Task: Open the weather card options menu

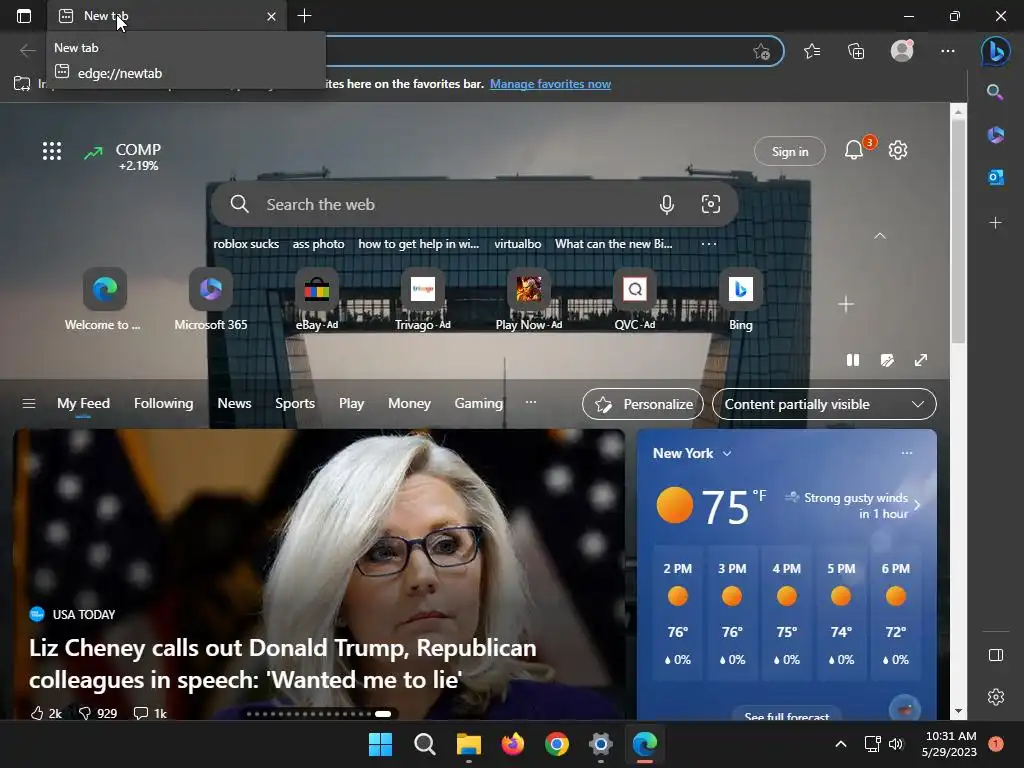Action: click(906, 453)
